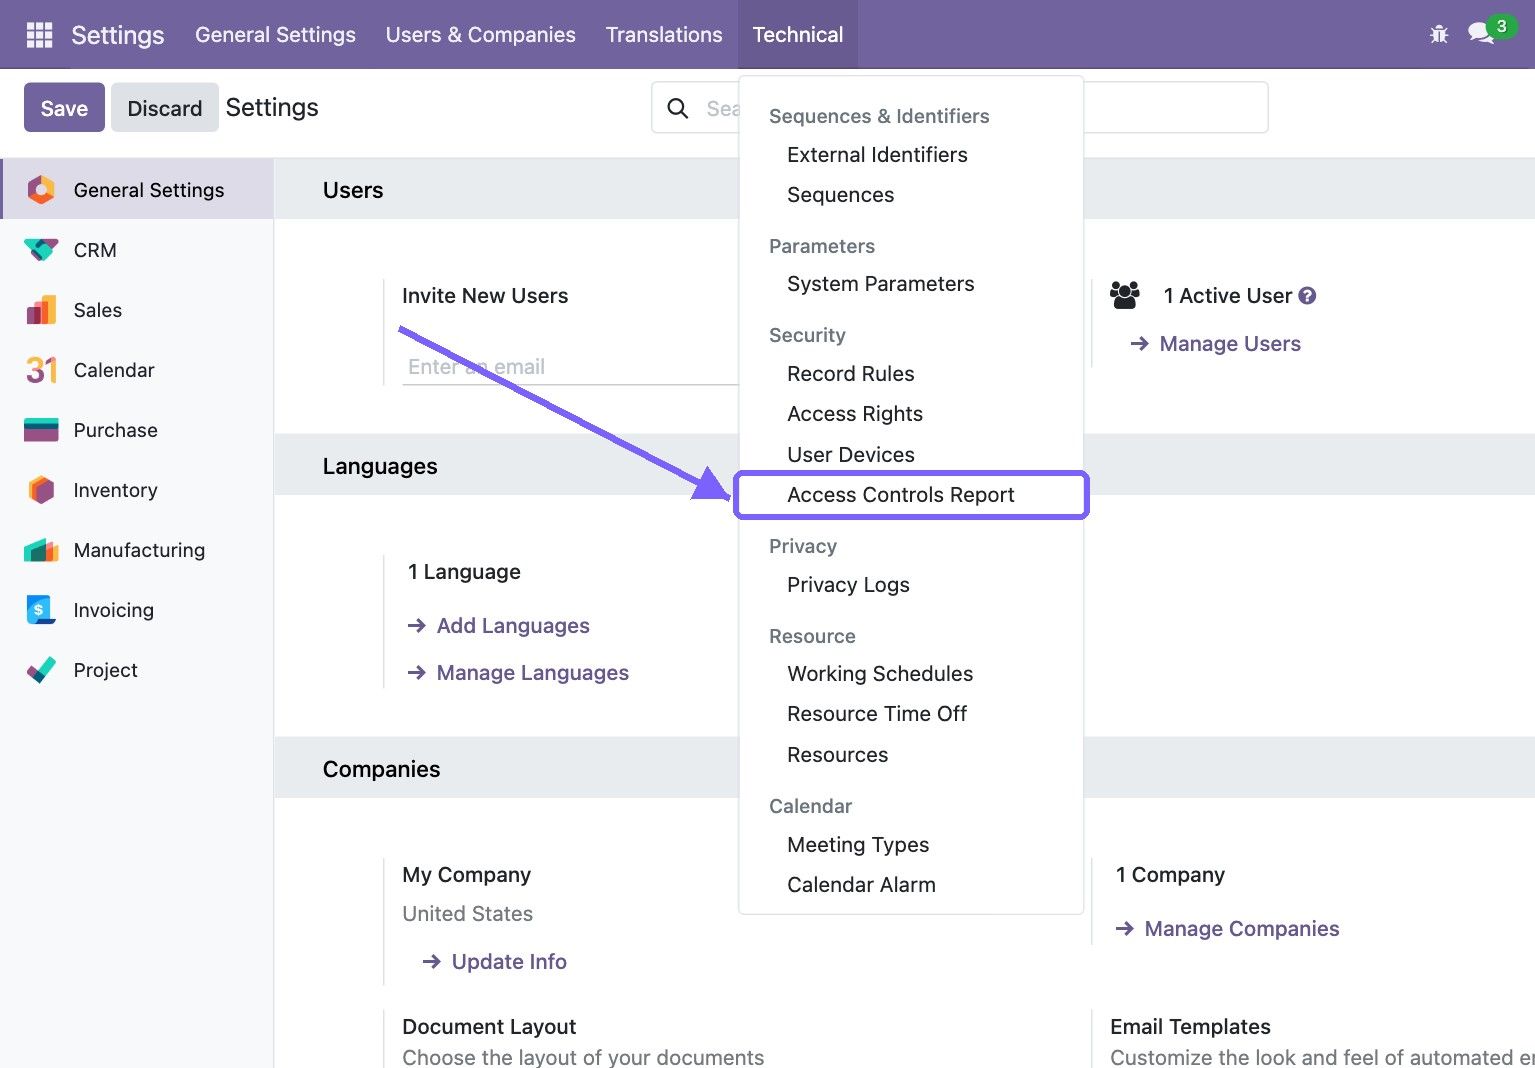Image resolution: width=1535 pixels, height=1068 pixels.
Task: Follow the Manage Languages link
Action: [x=518, y=673]
